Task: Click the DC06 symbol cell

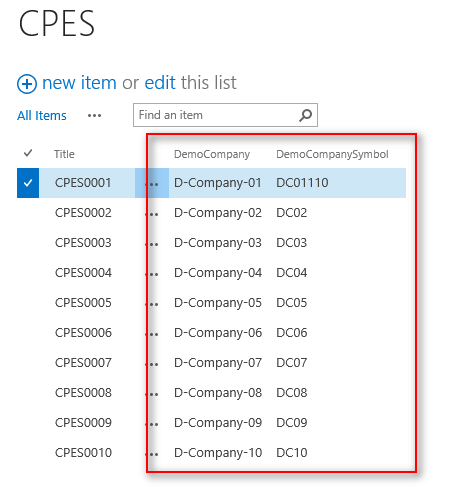Action: tap(292, 333)
